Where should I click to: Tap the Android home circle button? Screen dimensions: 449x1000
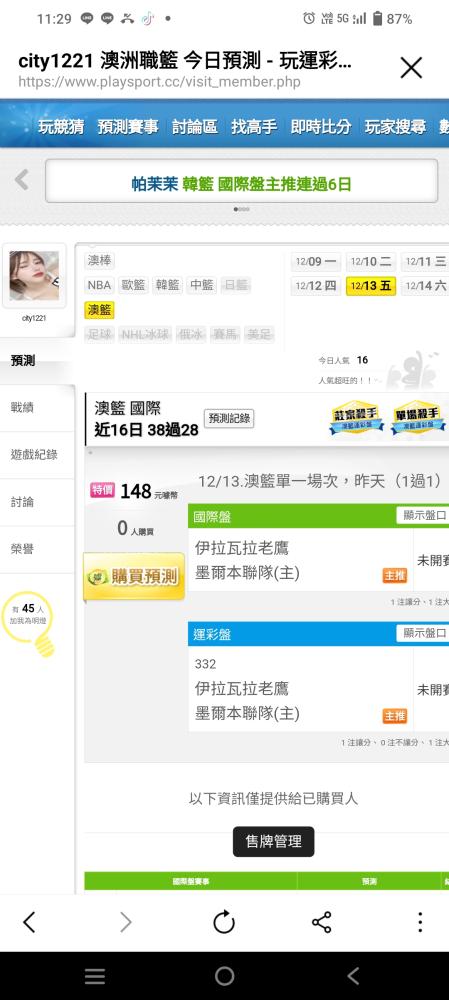pos(224,976)
